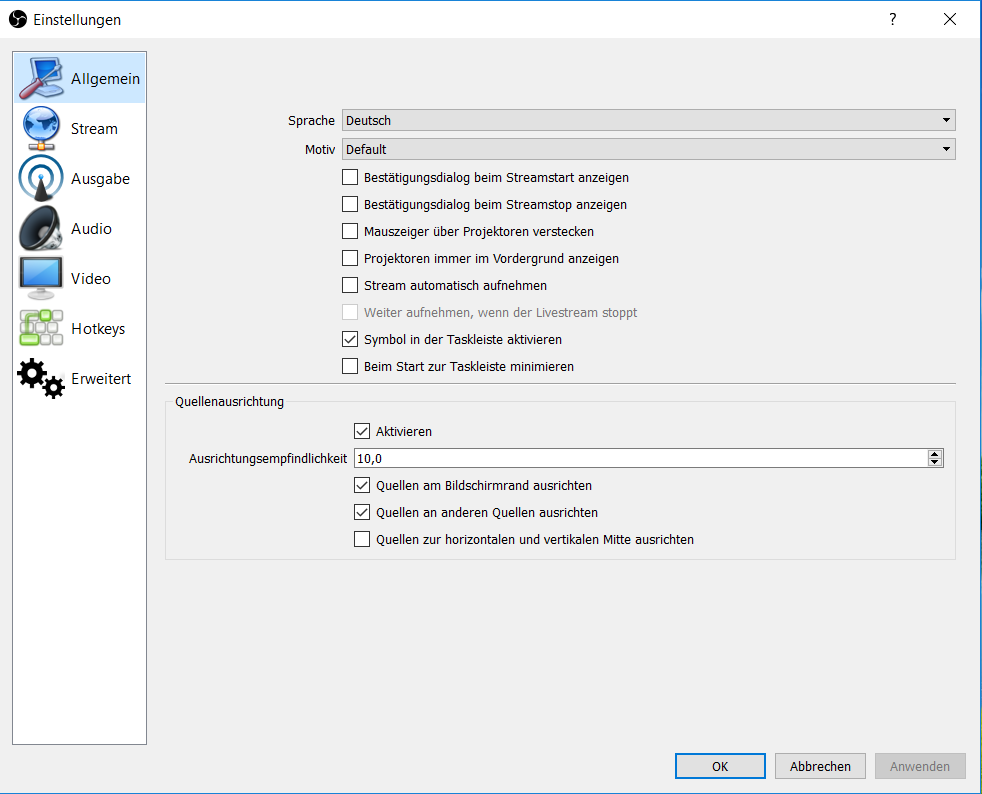Expand the Motiv dropdown set to Default
The image size is (982, 794).
(648, 149)
